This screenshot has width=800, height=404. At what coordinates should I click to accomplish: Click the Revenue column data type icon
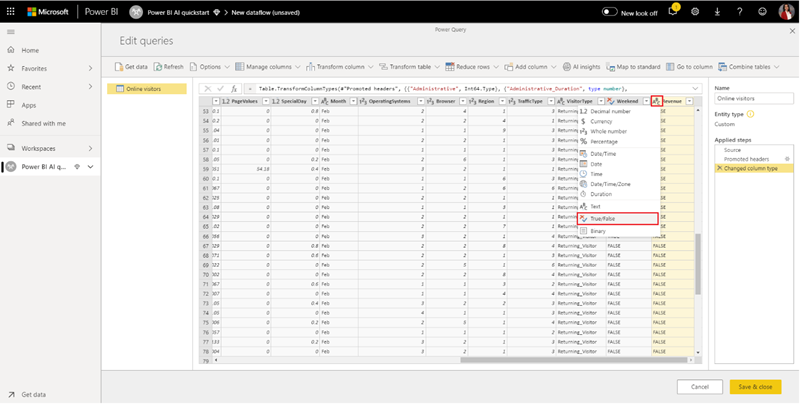pyautogui.click(x=656, y=101)
